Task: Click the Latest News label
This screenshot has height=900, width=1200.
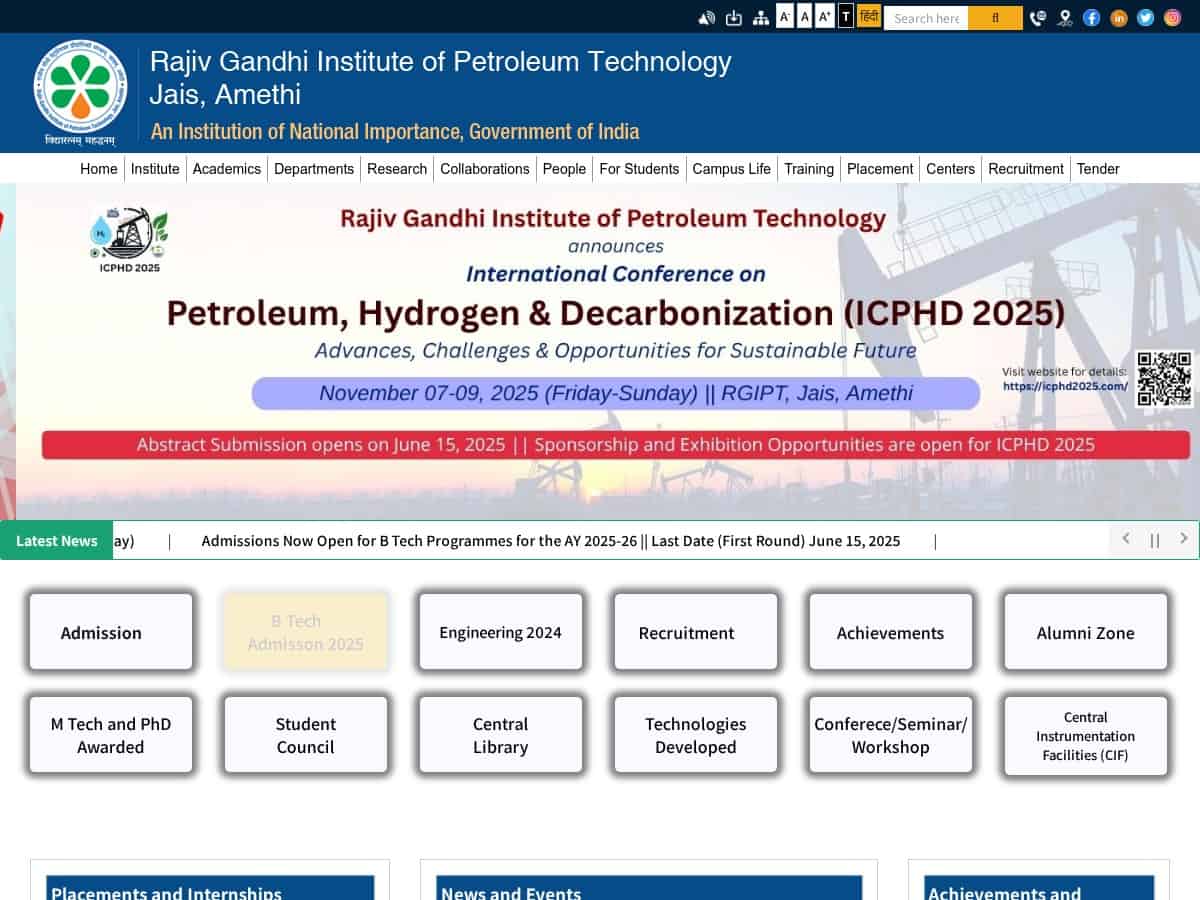Action: coord(57,540)
